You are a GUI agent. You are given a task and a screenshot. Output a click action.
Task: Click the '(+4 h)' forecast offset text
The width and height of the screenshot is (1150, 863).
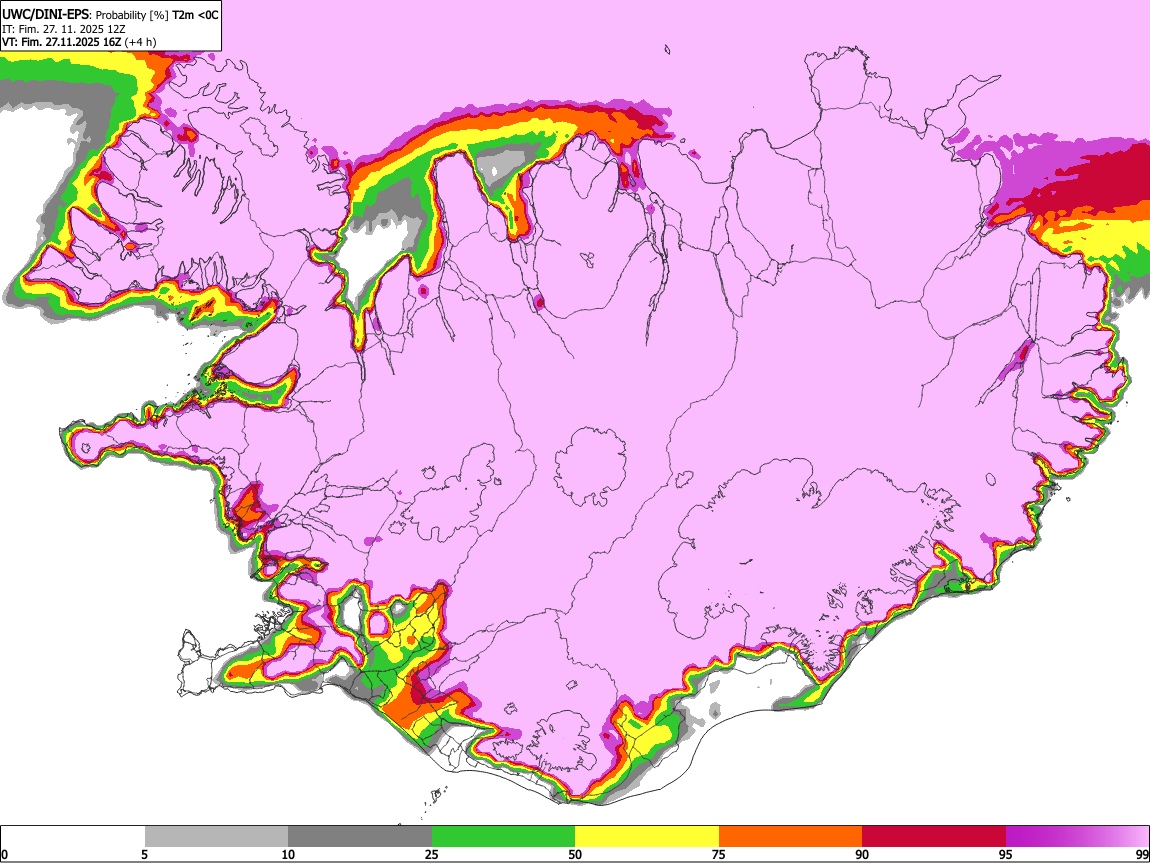140,42
